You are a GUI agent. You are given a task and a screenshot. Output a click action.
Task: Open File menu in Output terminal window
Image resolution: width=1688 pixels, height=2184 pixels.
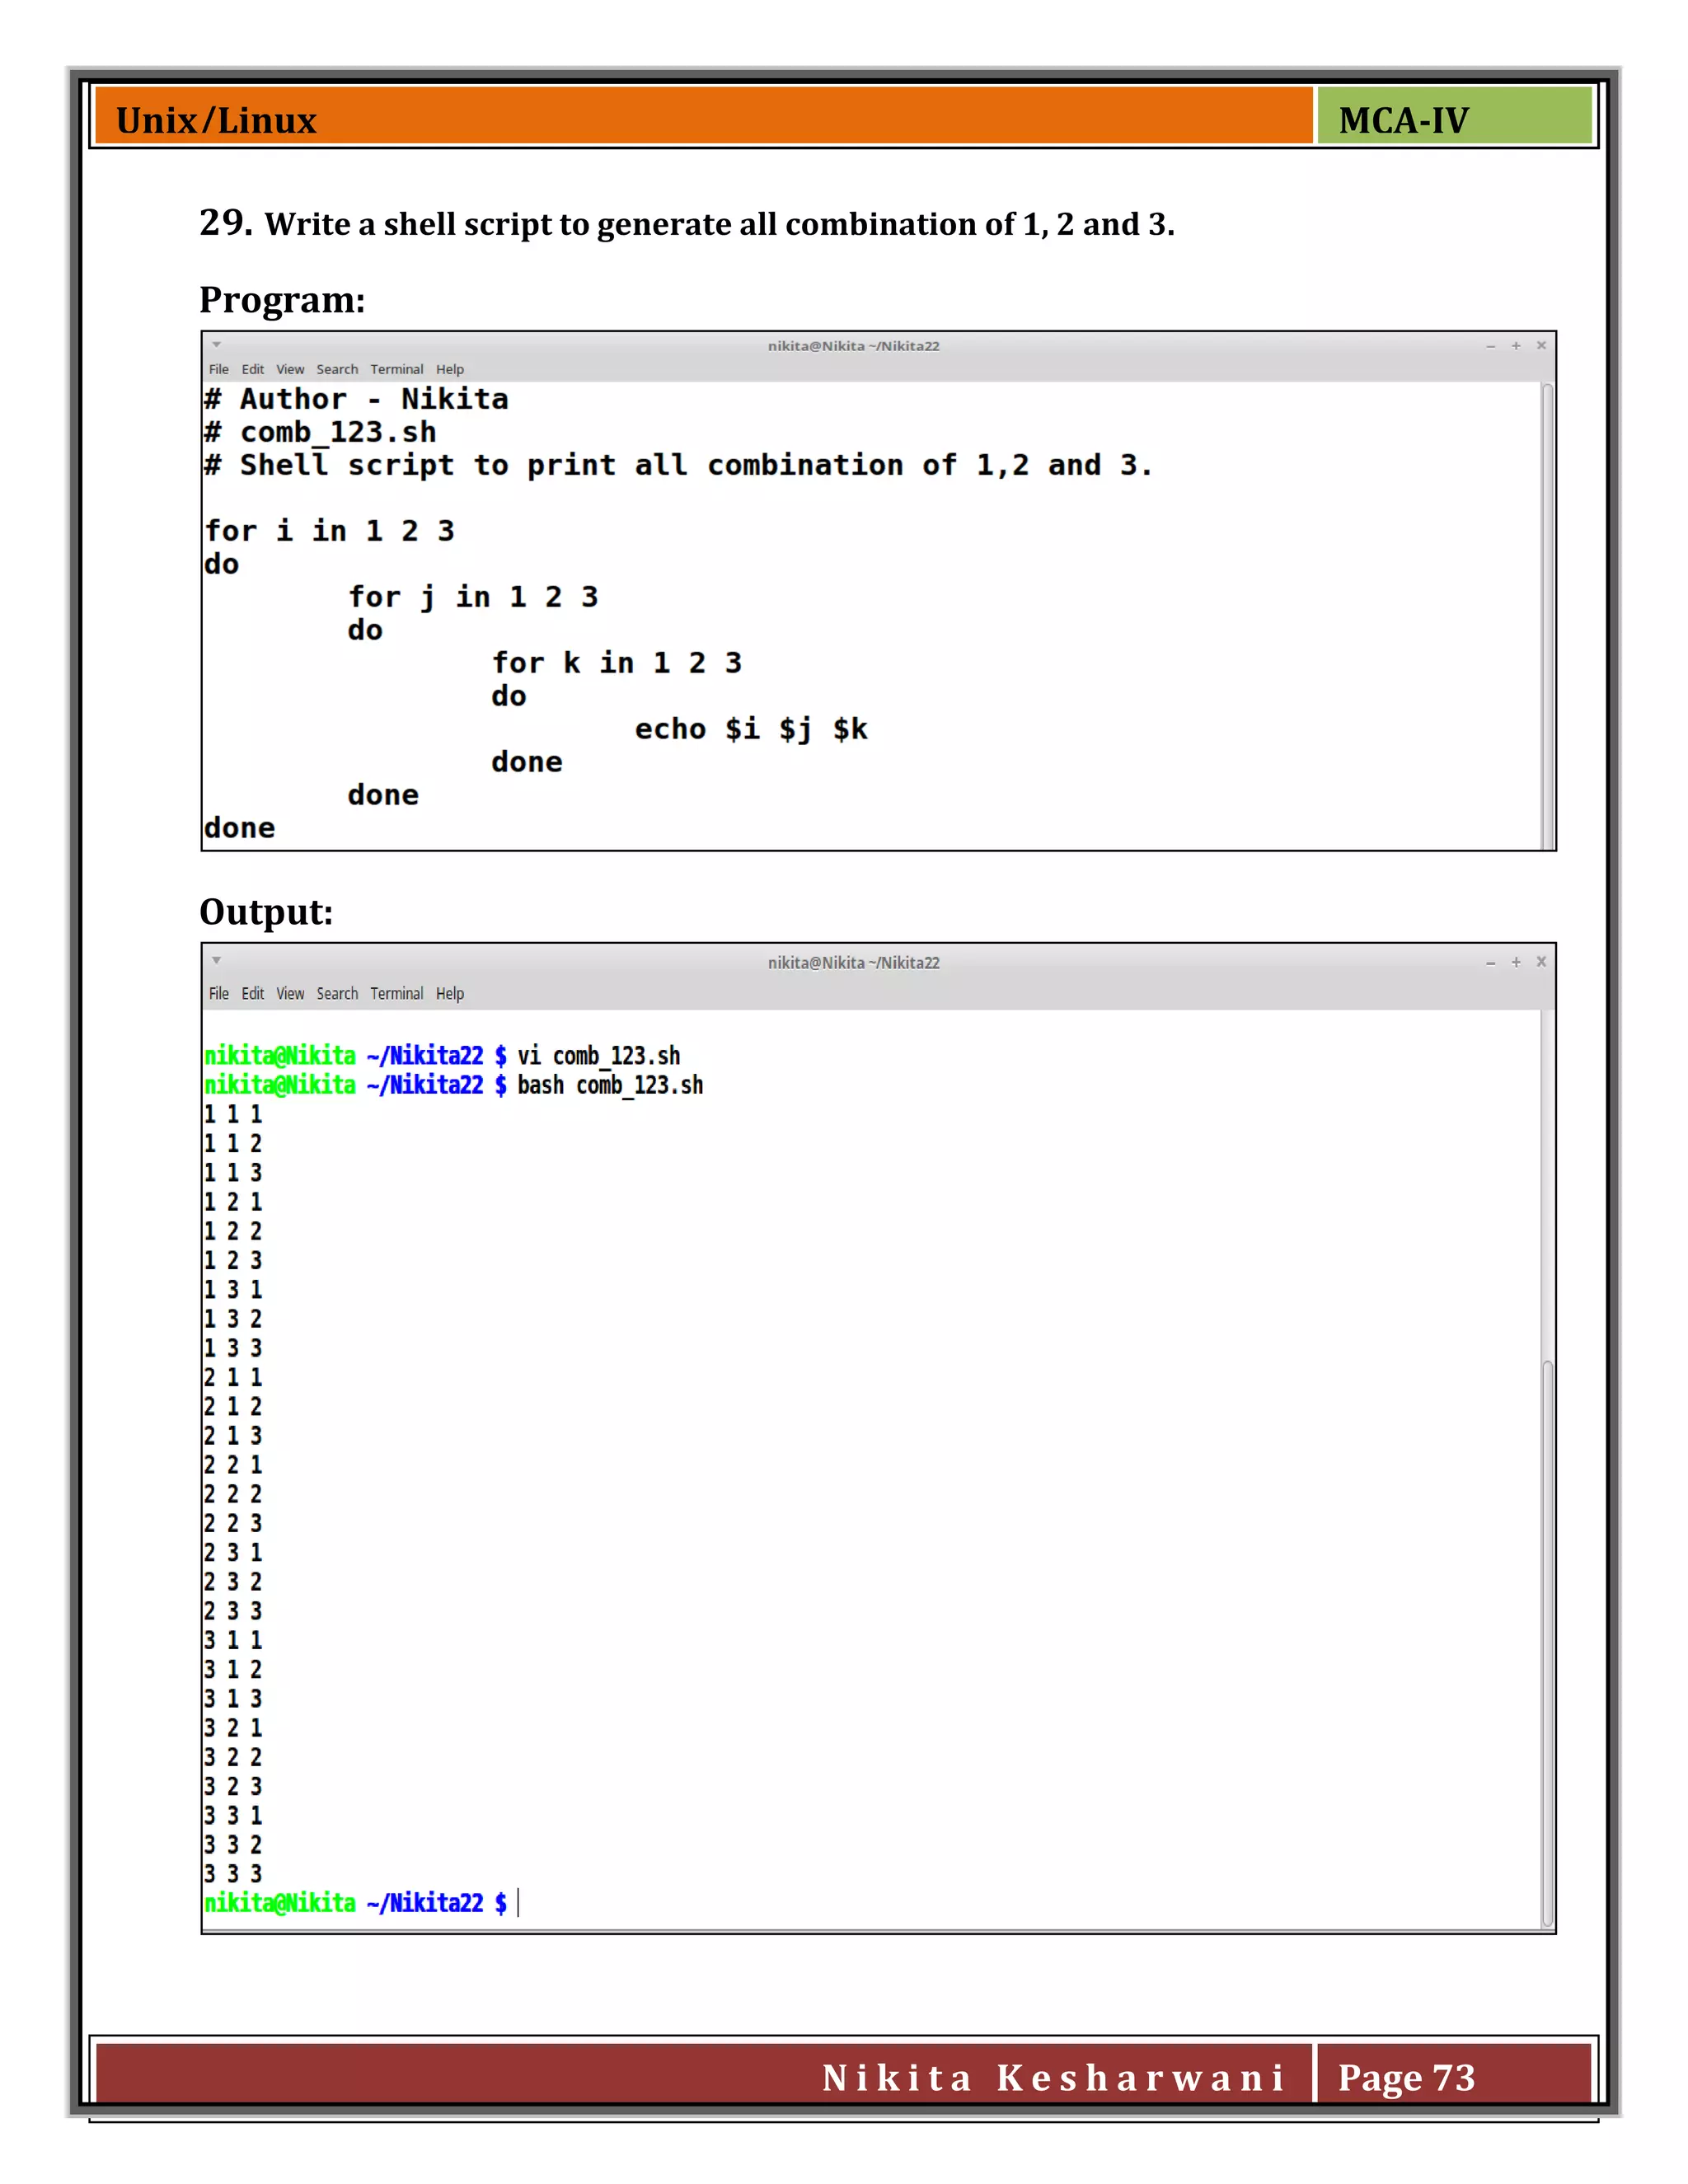[218, 993]
